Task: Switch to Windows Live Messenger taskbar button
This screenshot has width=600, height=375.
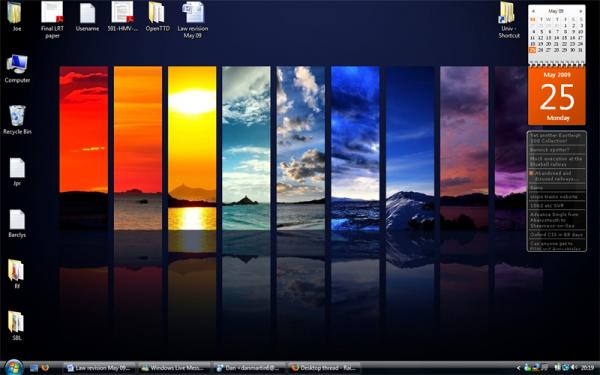Action: point(174,368)
